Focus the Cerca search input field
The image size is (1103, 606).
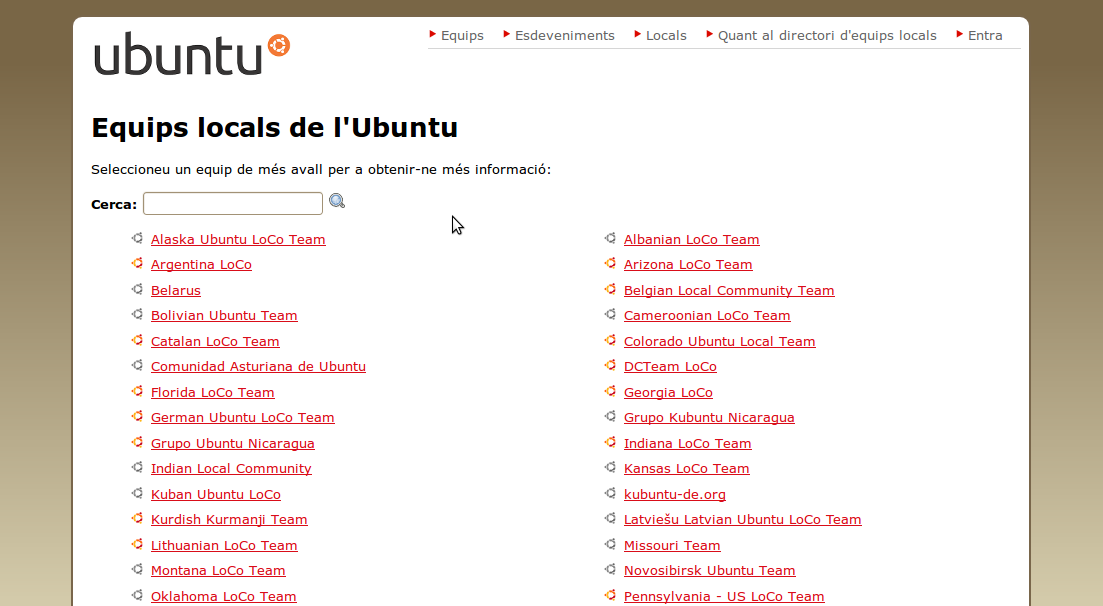pos(233,203)
